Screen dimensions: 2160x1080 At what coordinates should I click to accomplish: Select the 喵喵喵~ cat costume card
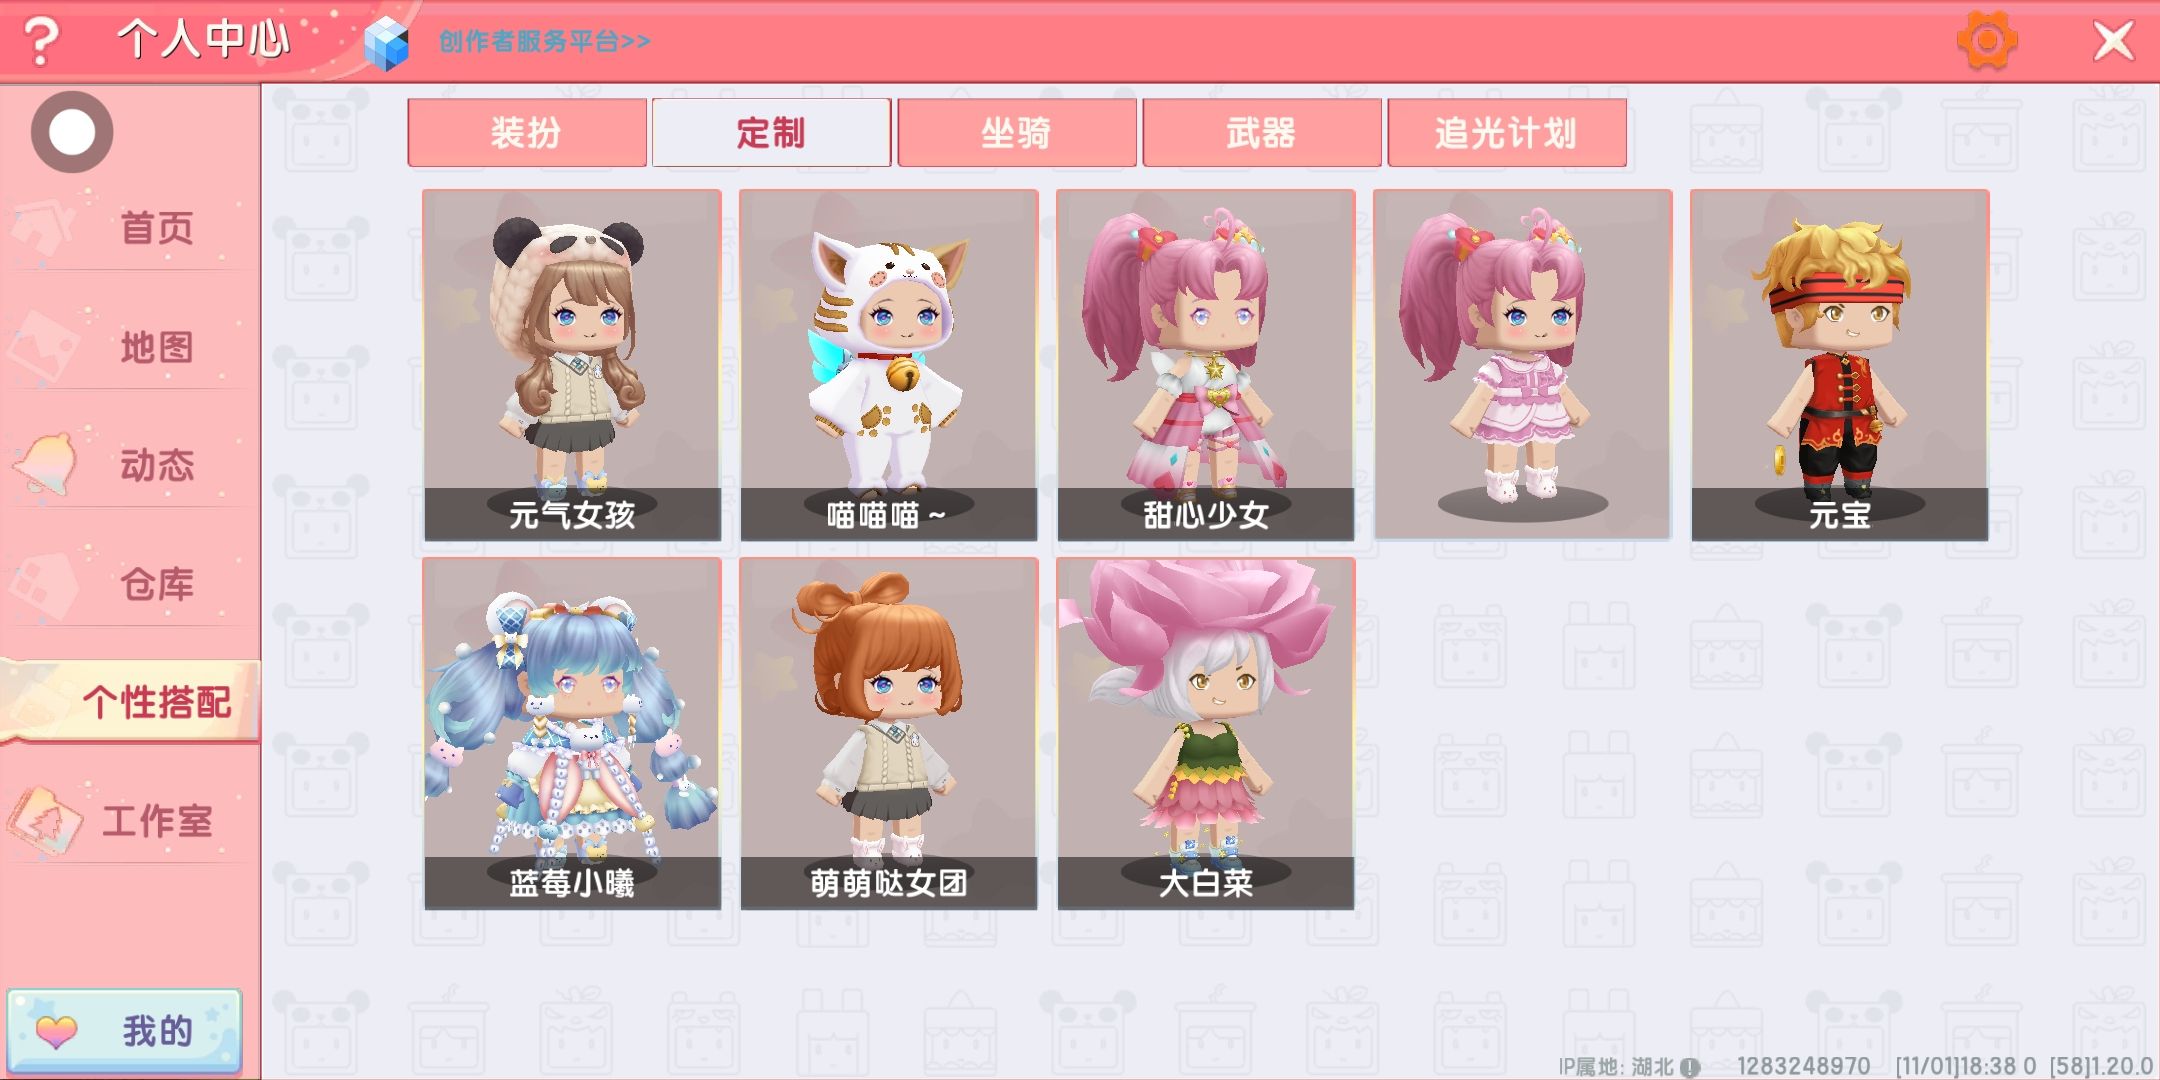coord(889,365)
